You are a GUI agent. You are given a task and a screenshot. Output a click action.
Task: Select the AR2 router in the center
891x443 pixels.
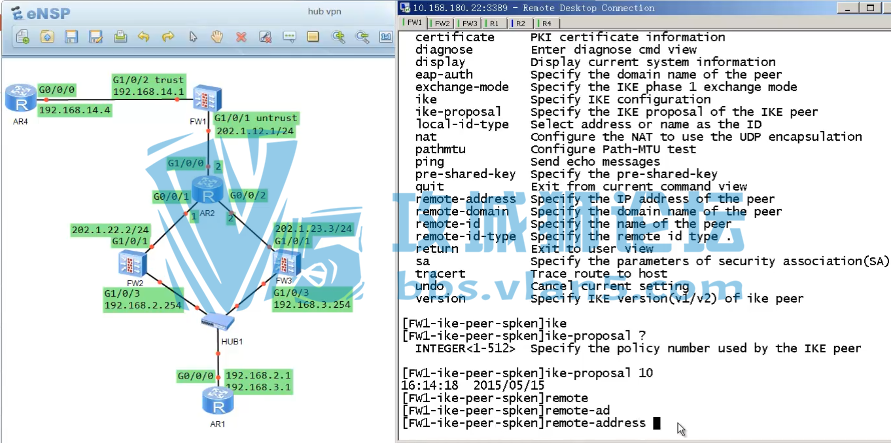(207, 190)
